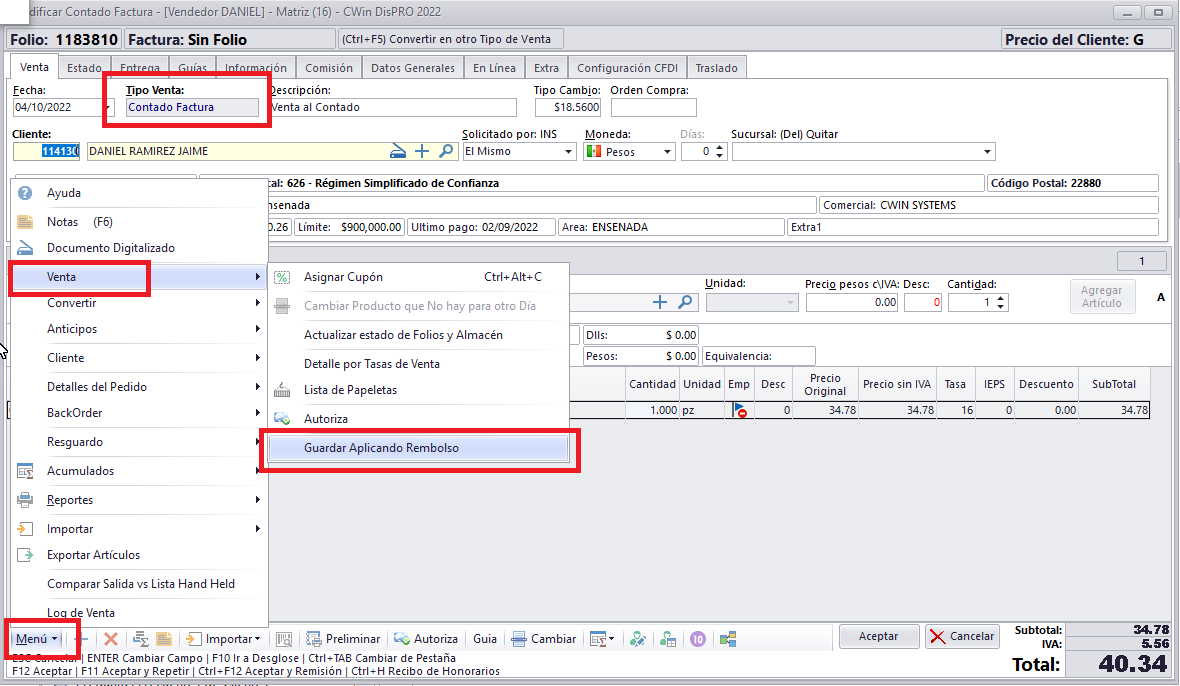Viewport: 1180px width, 686px height.
Task: Click the Preliminar toolbar button
Action: point(343,638)
